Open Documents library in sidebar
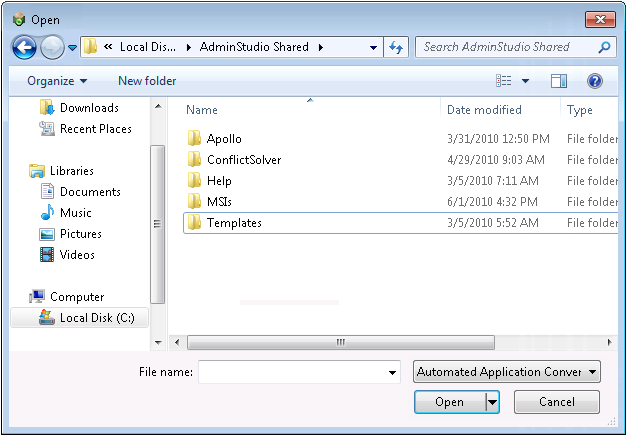629x437 pixels. pyautogui.click(x=90, y=192)
